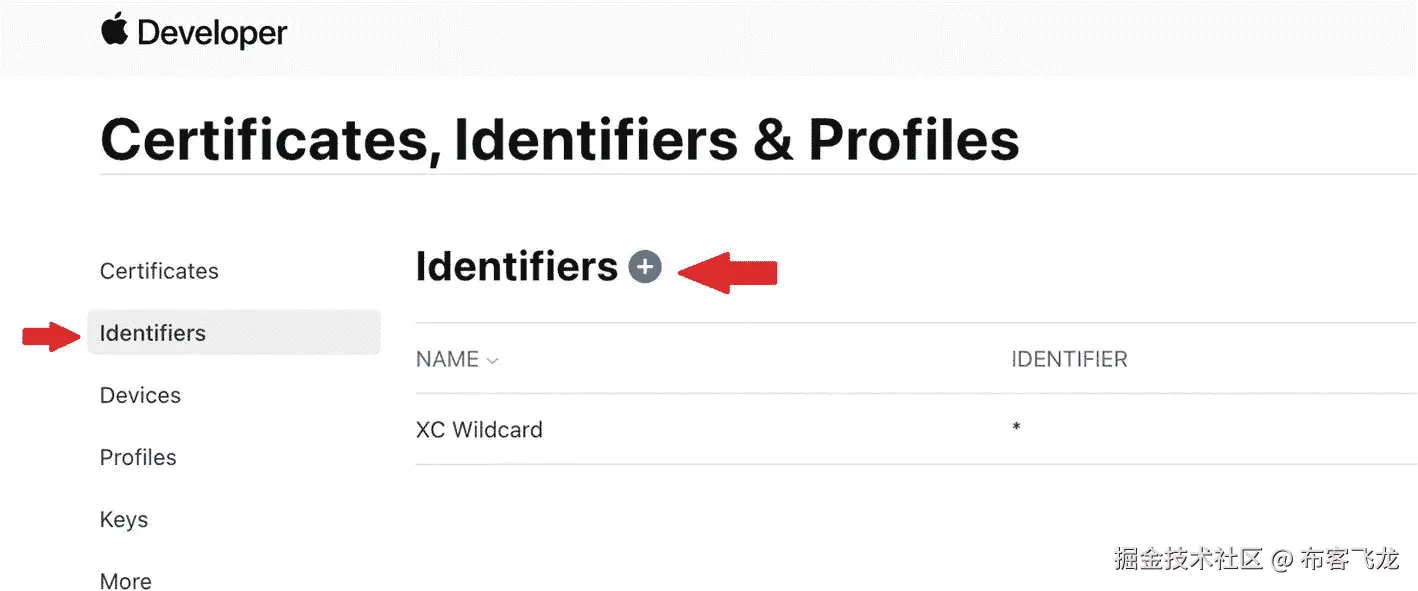Click the Apple logo icon
The width and height of the screenshot is (1418, 591).
(x=116, y=30)
